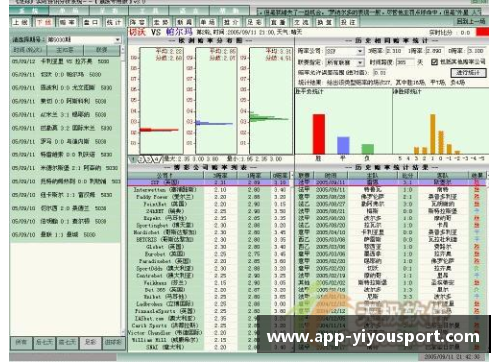Click the 1赔率 field showing 2.890
This screenshot has width=500, height=362.
tap(435, 51)
